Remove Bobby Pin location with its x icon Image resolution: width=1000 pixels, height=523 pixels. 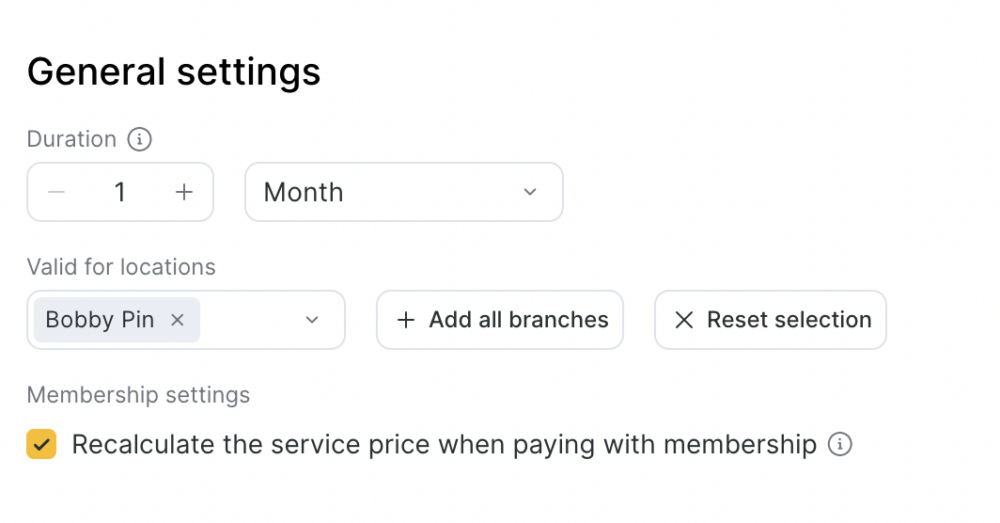click(177, 320)
